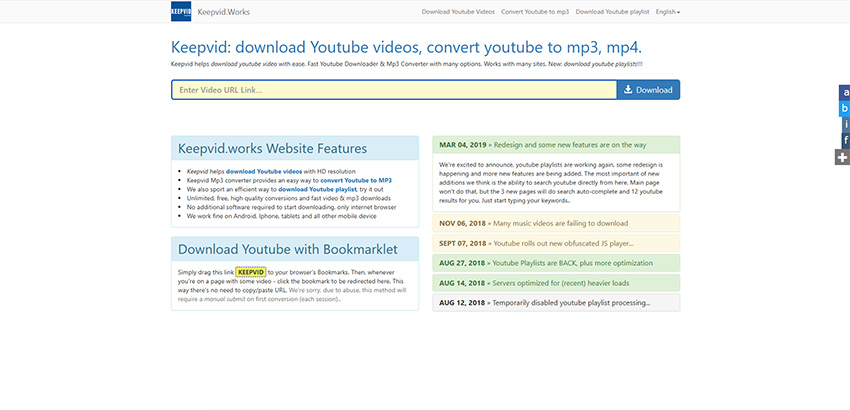The height and width of the screenshot is (410, 850).
Task: Open Convert Youtube to mp3 menu item
Action: [x=534, y=12]
